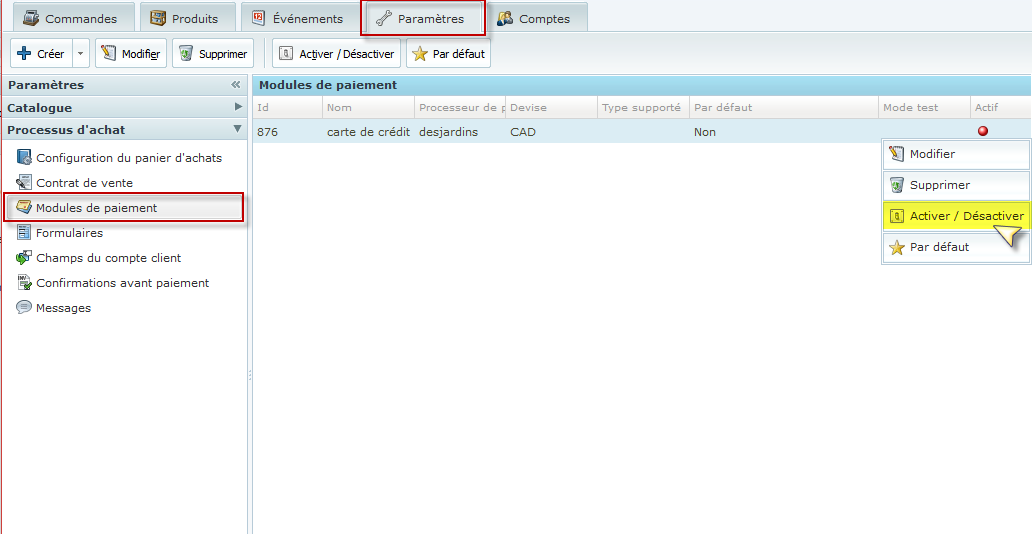Select Modules de paiement item
The height and width of the screenshot is (534, 1032).
click(124, 208)
